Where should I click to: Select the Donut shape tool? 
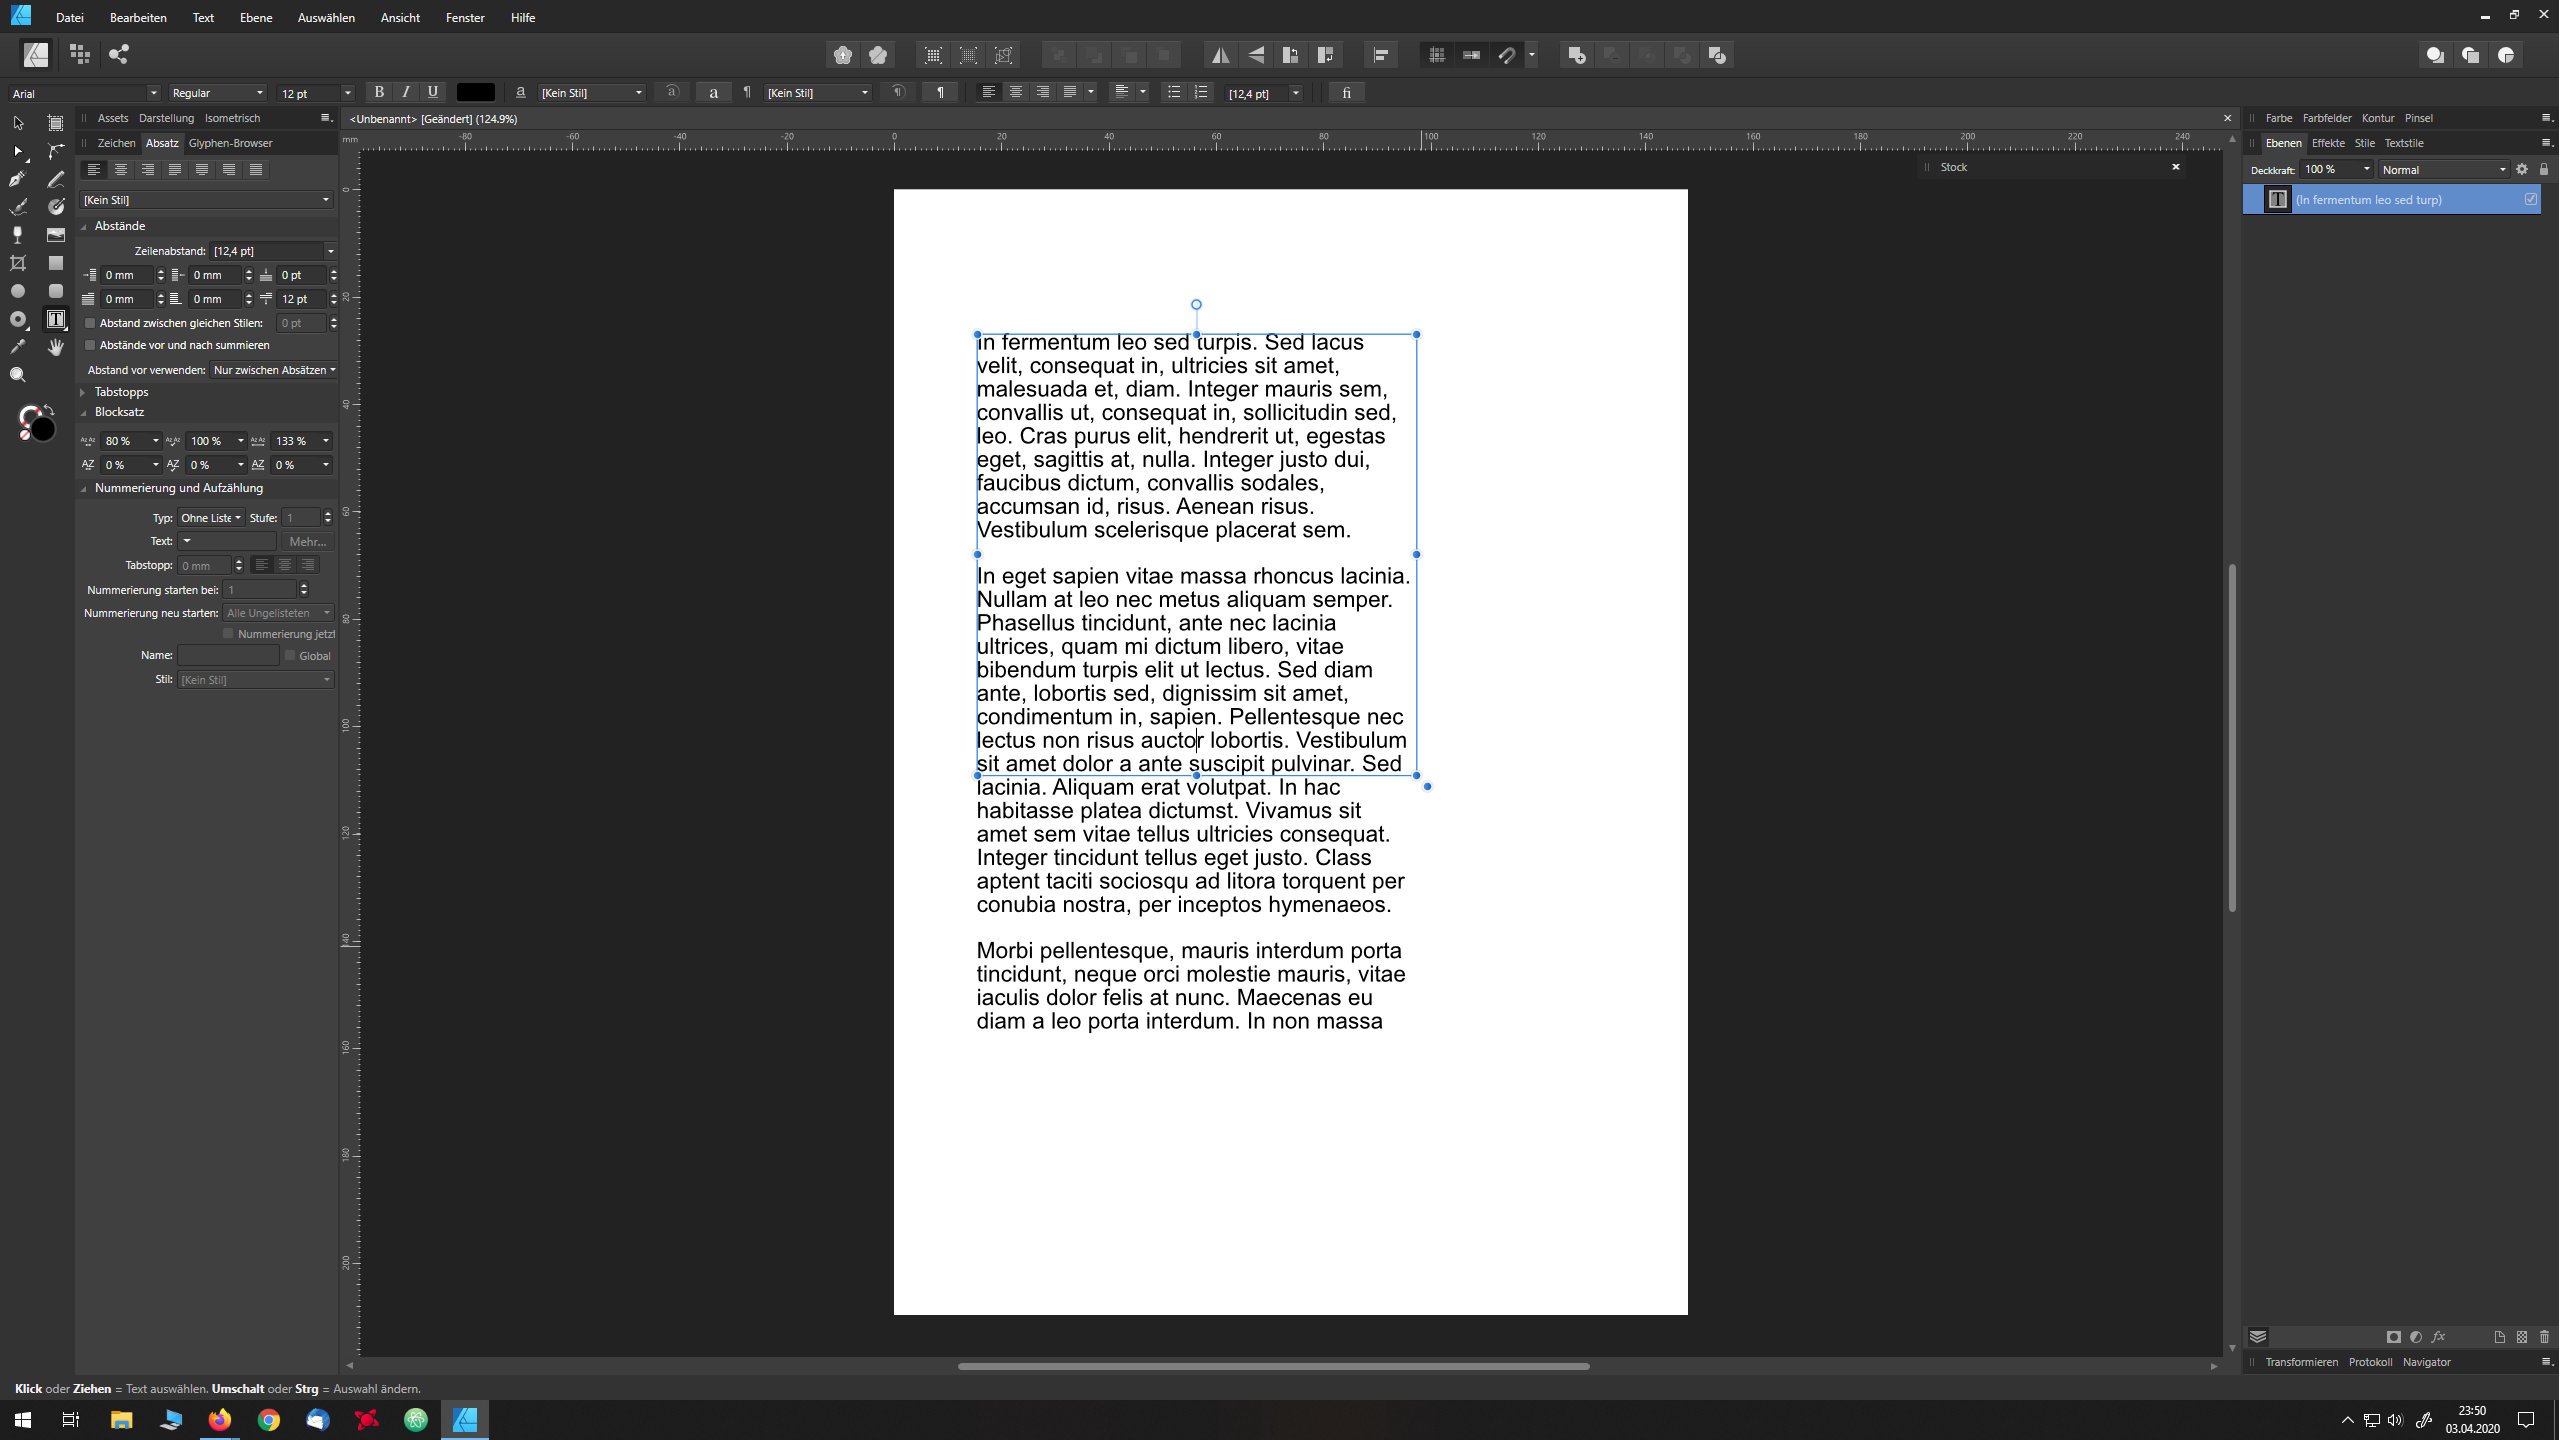point(18,319)
